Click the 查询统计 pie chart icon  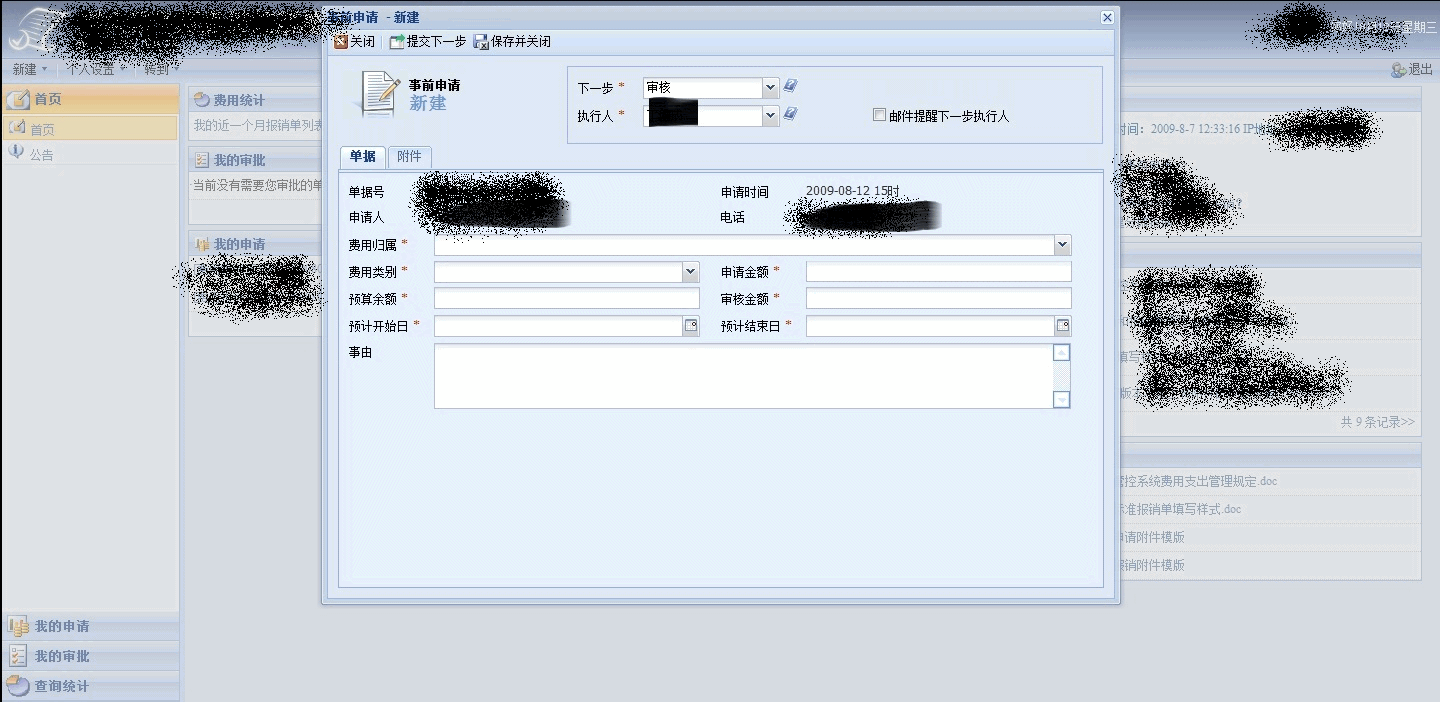18,686
